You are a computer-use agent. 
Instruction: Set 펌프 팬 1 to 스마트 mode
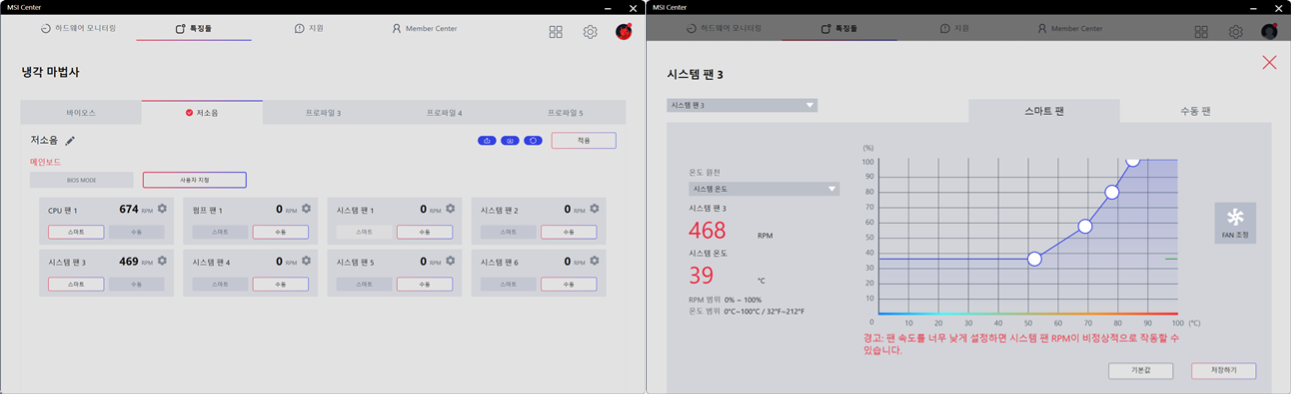220,232
